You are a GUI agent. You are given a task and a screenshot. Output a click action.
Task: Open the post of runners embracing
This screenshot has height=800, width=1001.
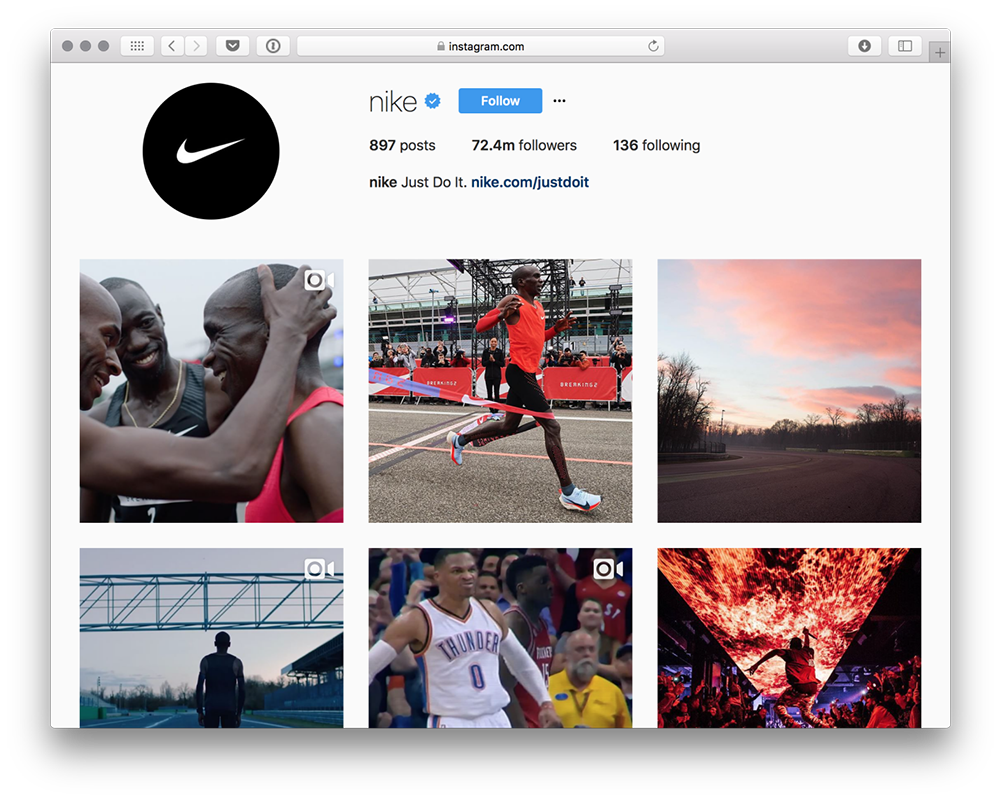coord(211,391)
